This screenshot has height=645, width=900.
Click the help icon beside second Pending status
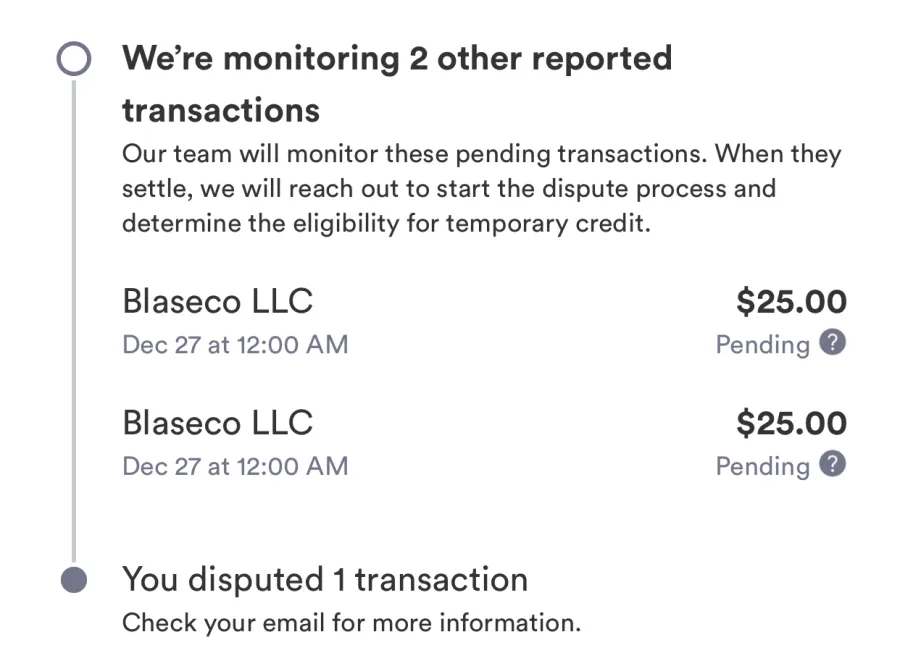click(x=832, y=464)
